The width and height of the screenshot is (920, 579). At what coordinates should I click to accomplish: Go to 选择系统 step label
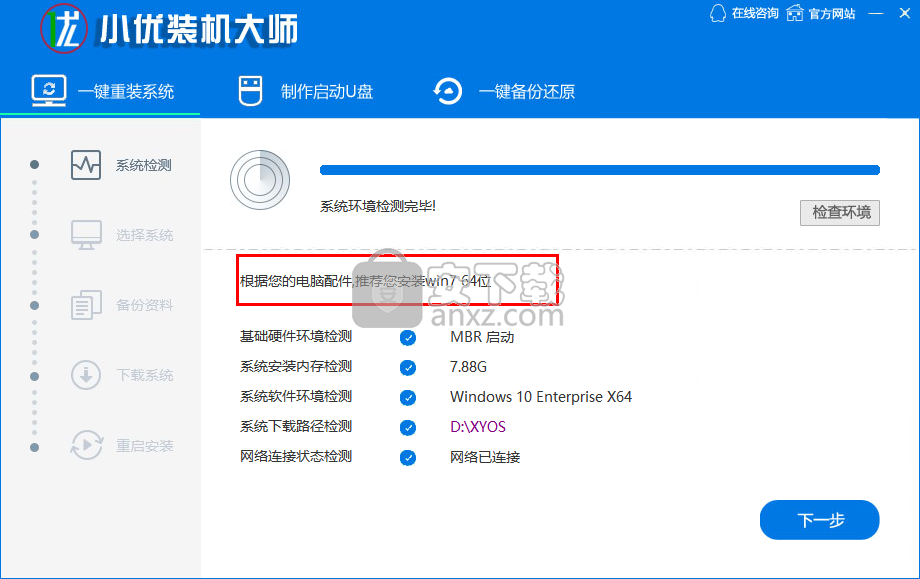144,235
